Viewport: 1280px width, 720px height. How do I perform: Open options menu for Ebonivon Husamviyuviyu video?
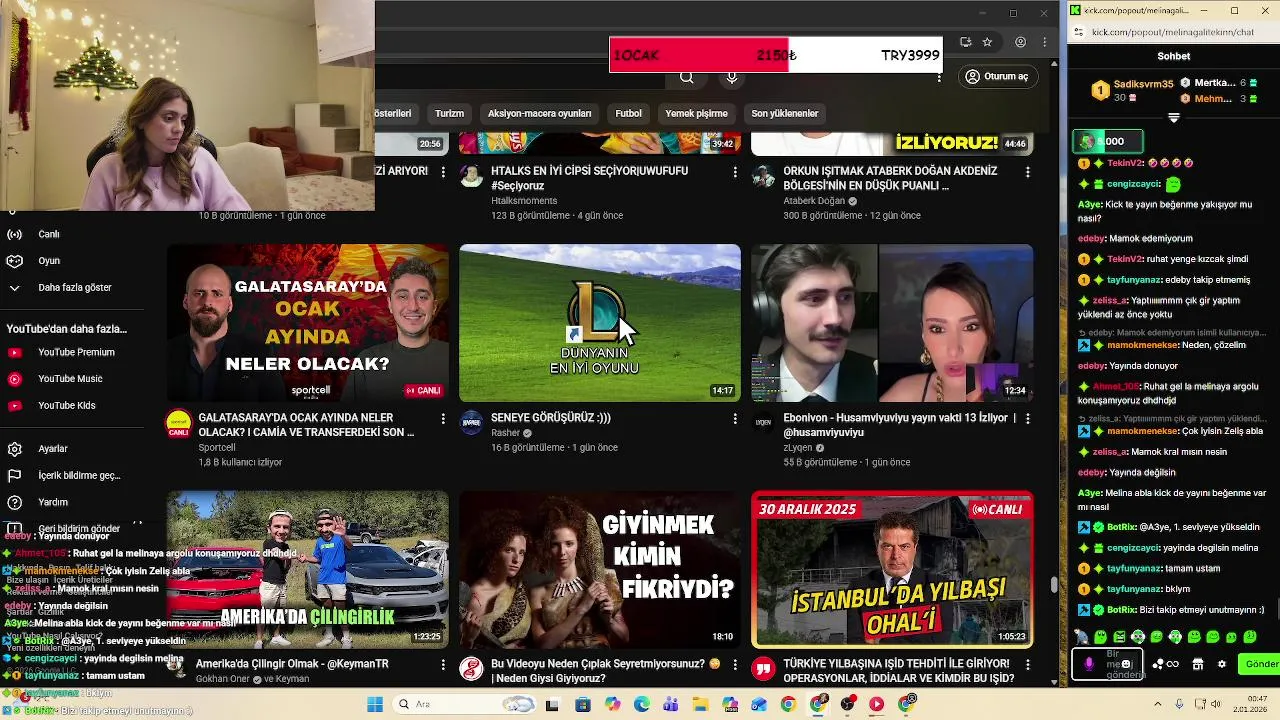(1027, 419)
